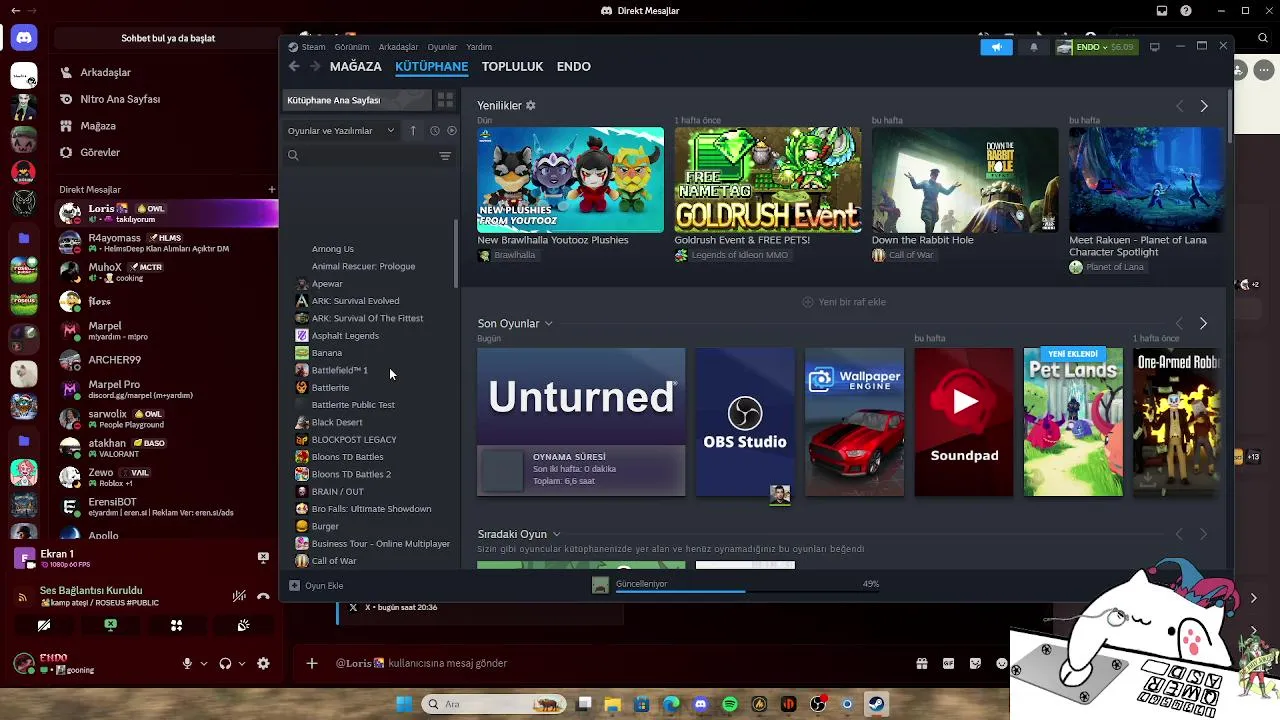
Task: Open Discord Direct Messages home icon
Action: (24, 38)
